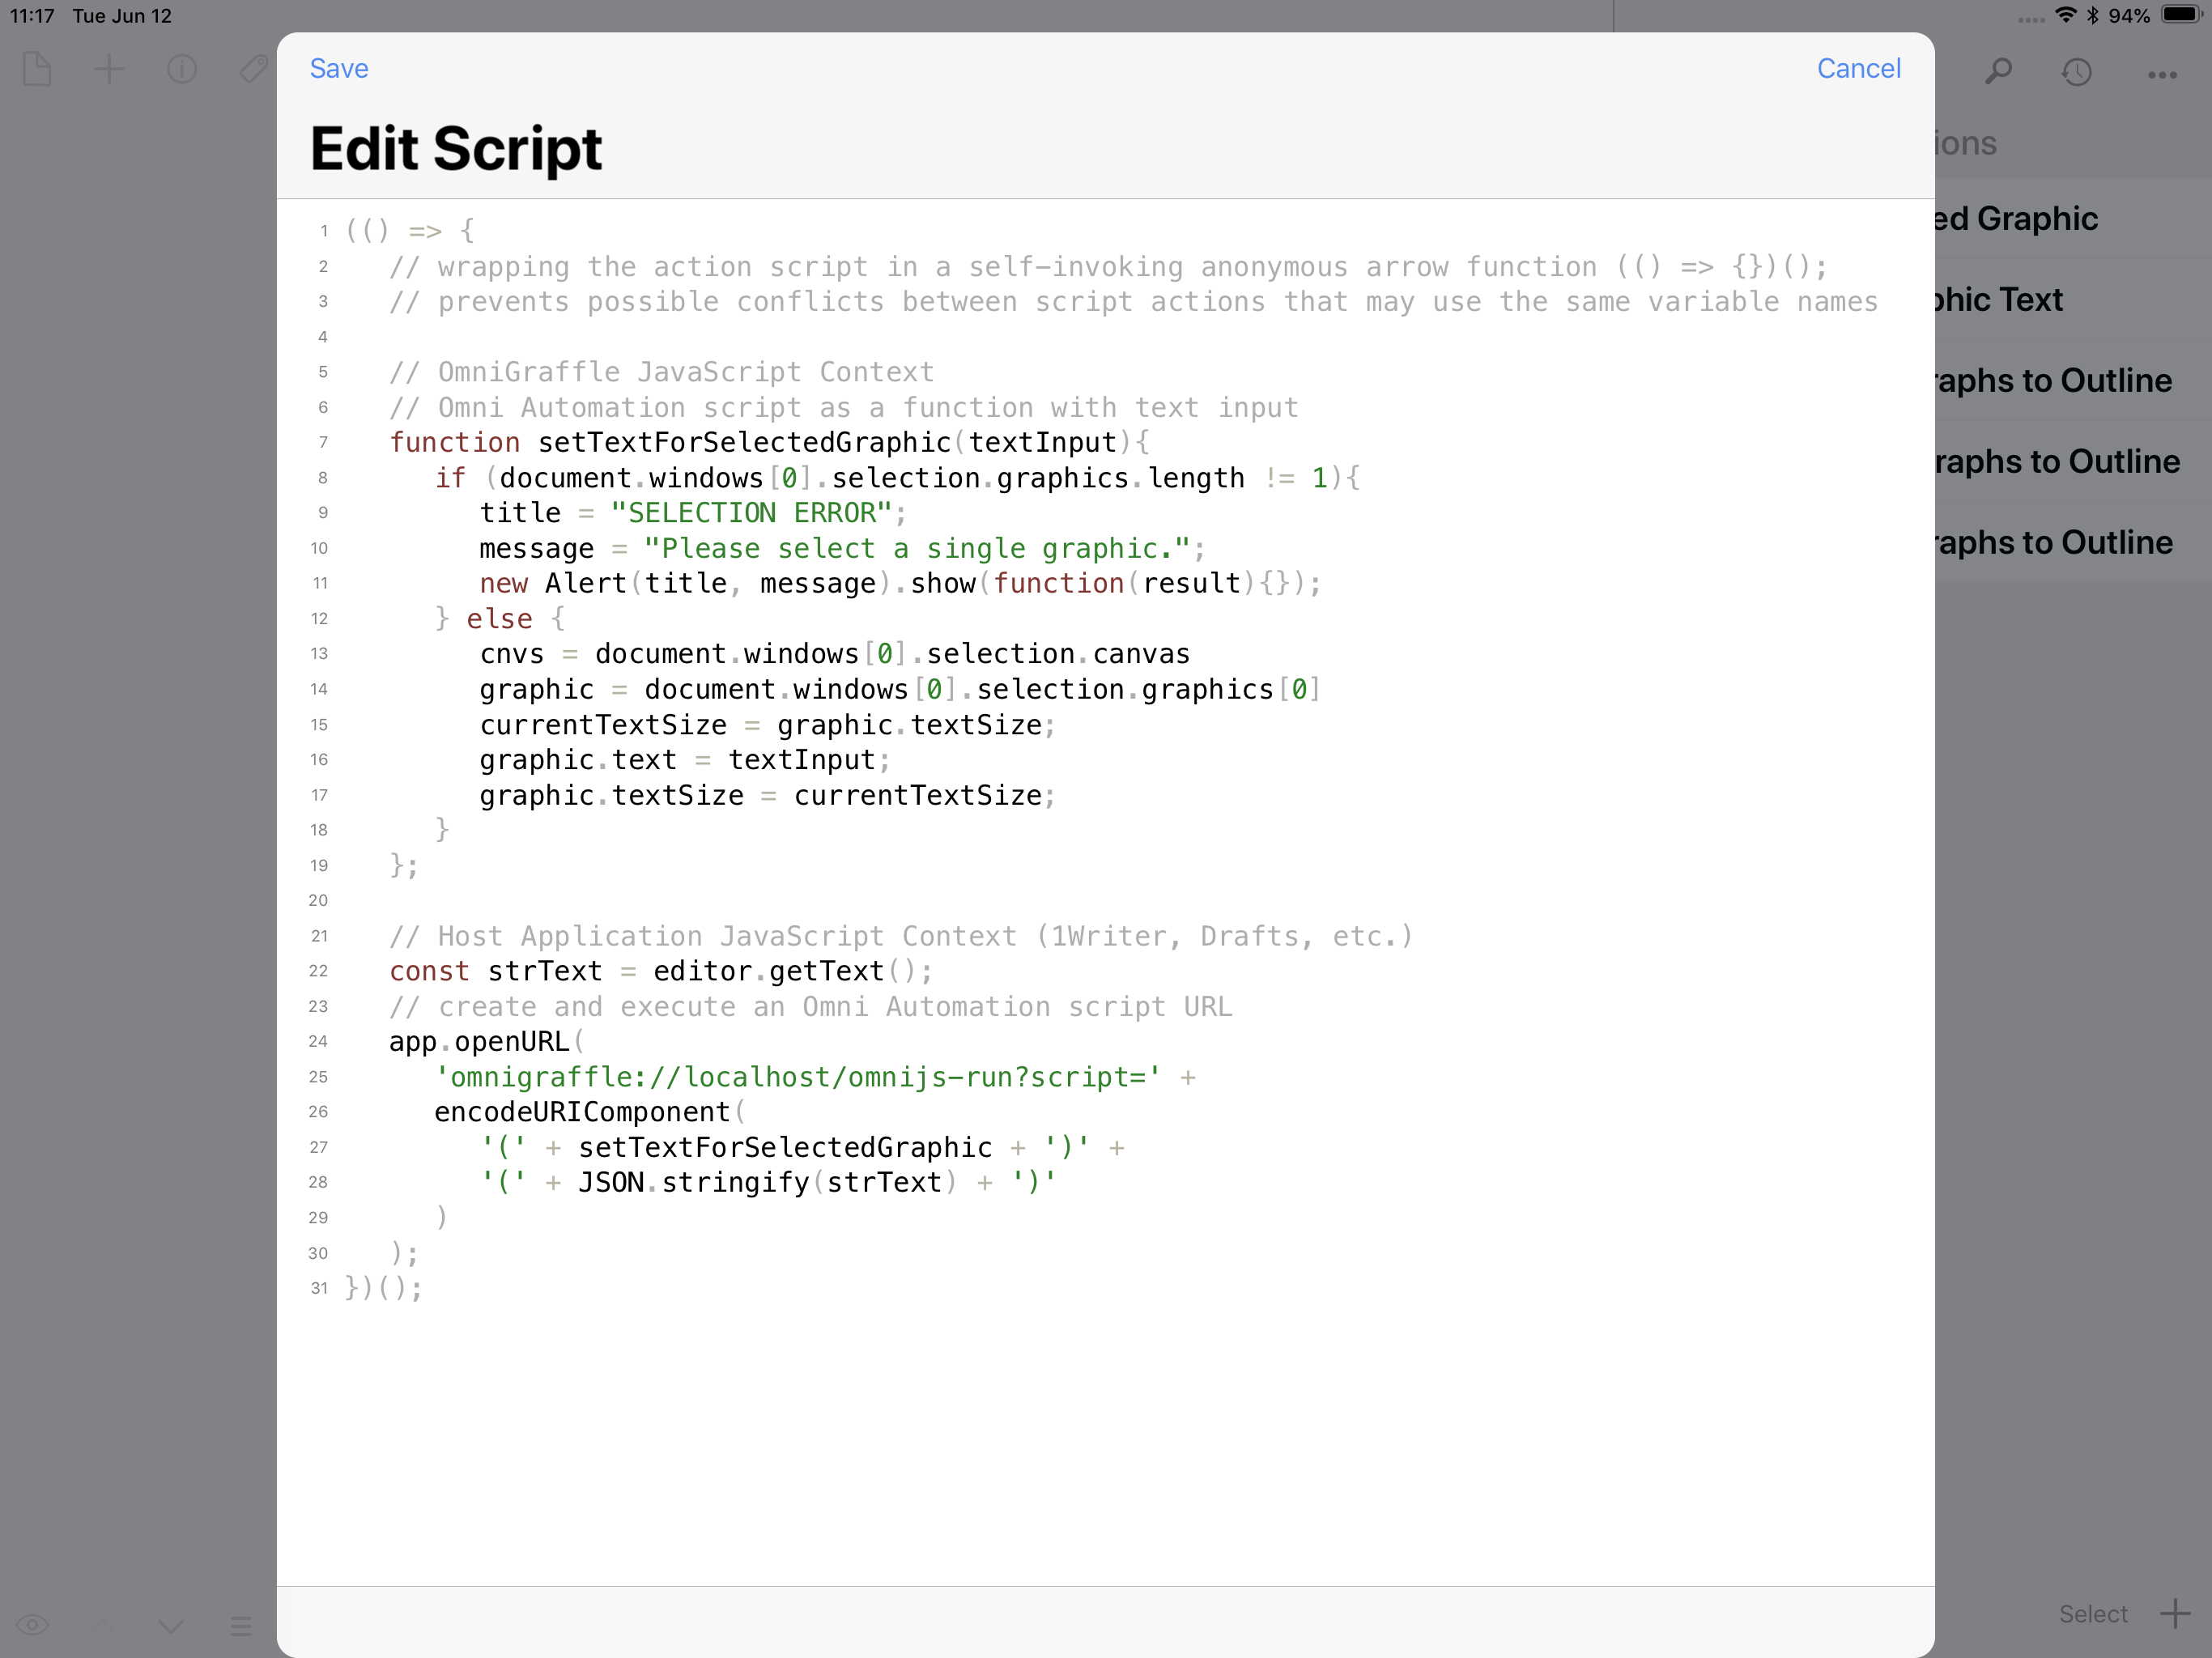Open second 'raphs to Outline' action row
The width and height of the screenshot is (2212, 1658).
click(x=2073, y=462)
